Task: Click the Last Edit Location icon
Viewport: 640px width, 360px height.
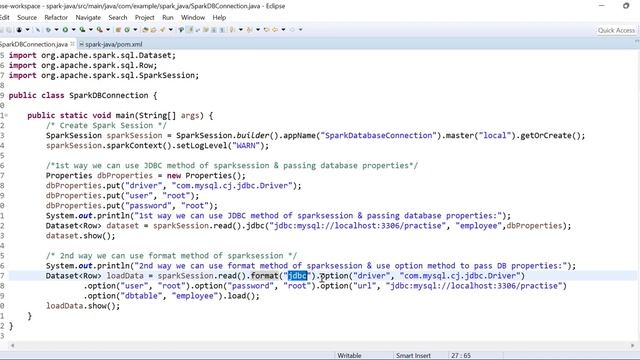Action: 266,29
